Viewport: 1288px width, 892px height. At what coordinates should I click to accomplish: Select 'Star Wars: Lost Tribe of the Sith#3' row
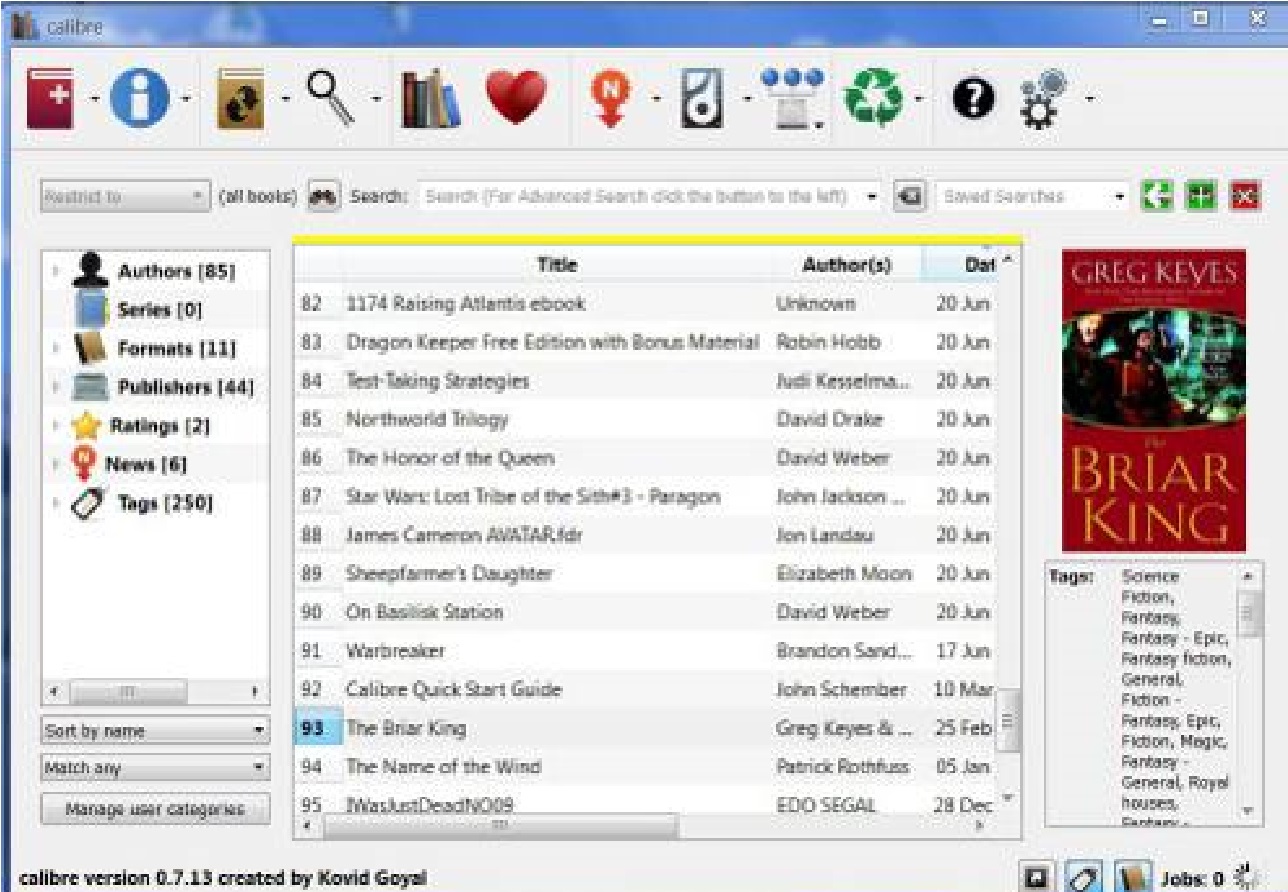646,497
